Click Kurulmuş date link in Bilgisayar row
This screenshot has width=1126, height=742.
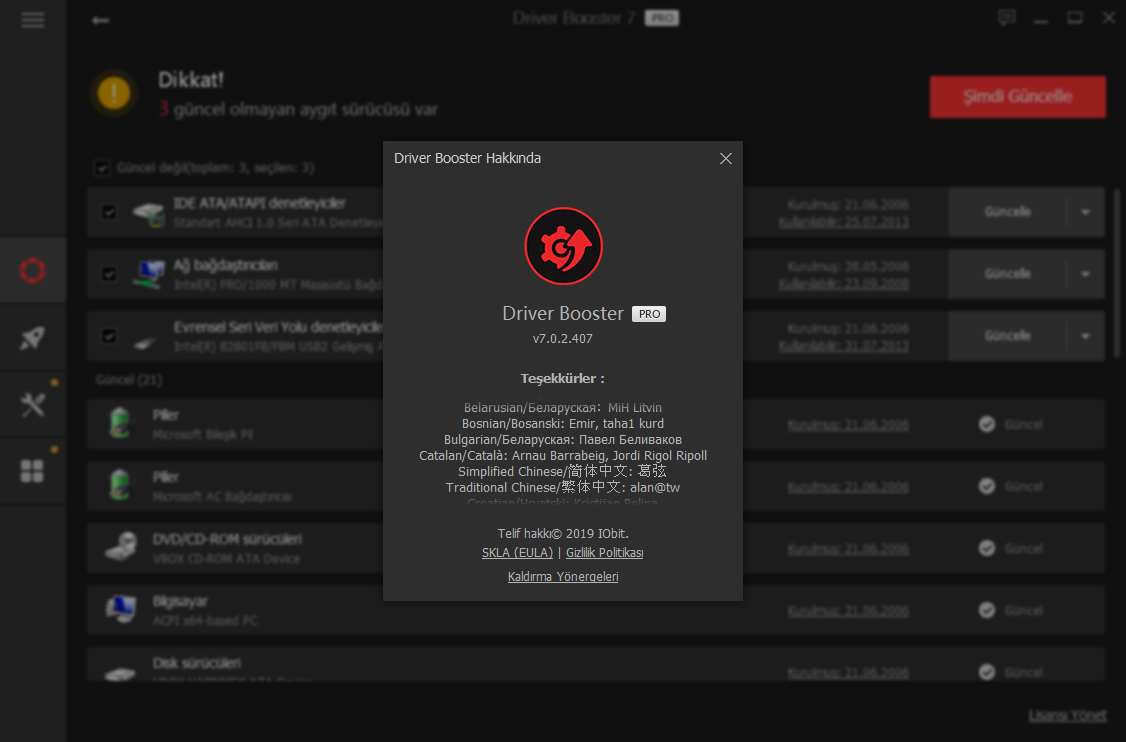[848, 611]
